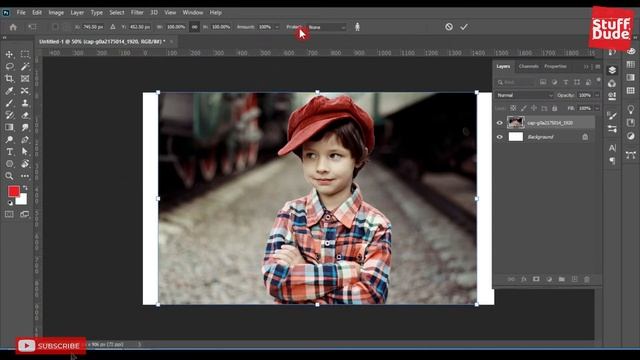The height and width of the screenshot is (360, 640).
Task: Select the Pen tool
Action: tap(25, 140)
